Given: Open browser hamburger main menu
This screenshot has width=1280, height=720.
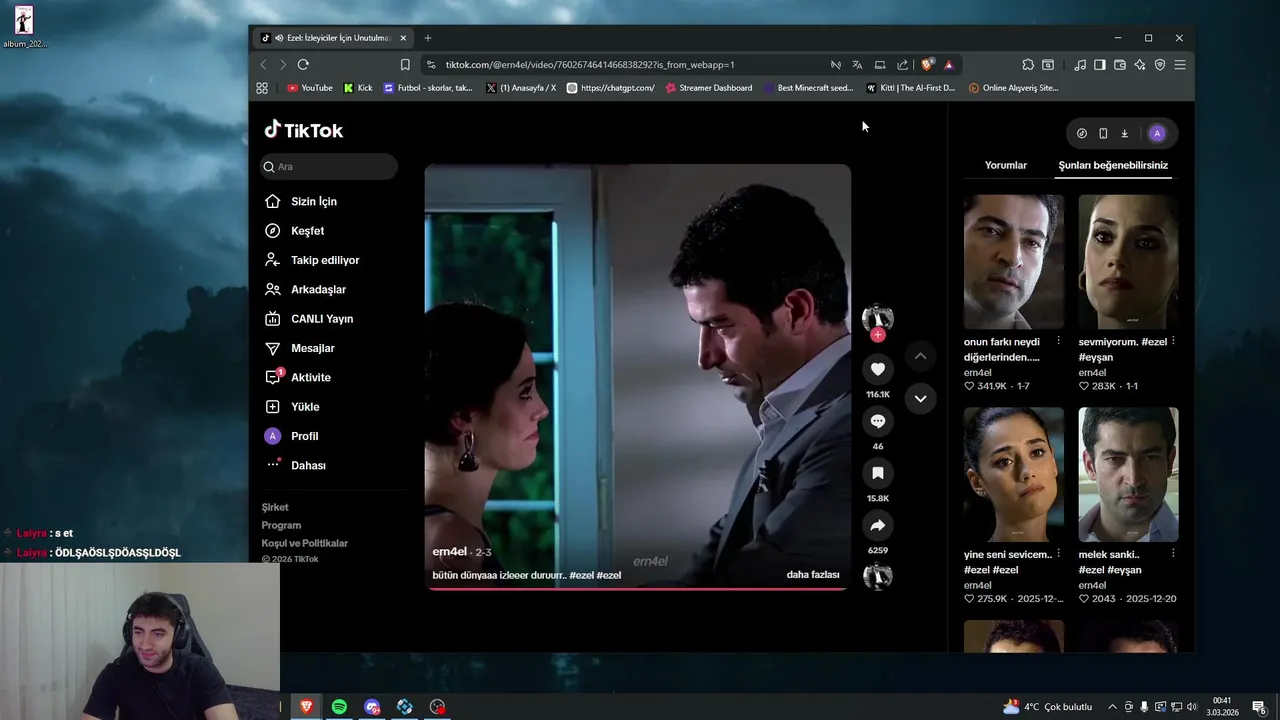Looking at the screenshot, I should click(x=1180, y=65).
